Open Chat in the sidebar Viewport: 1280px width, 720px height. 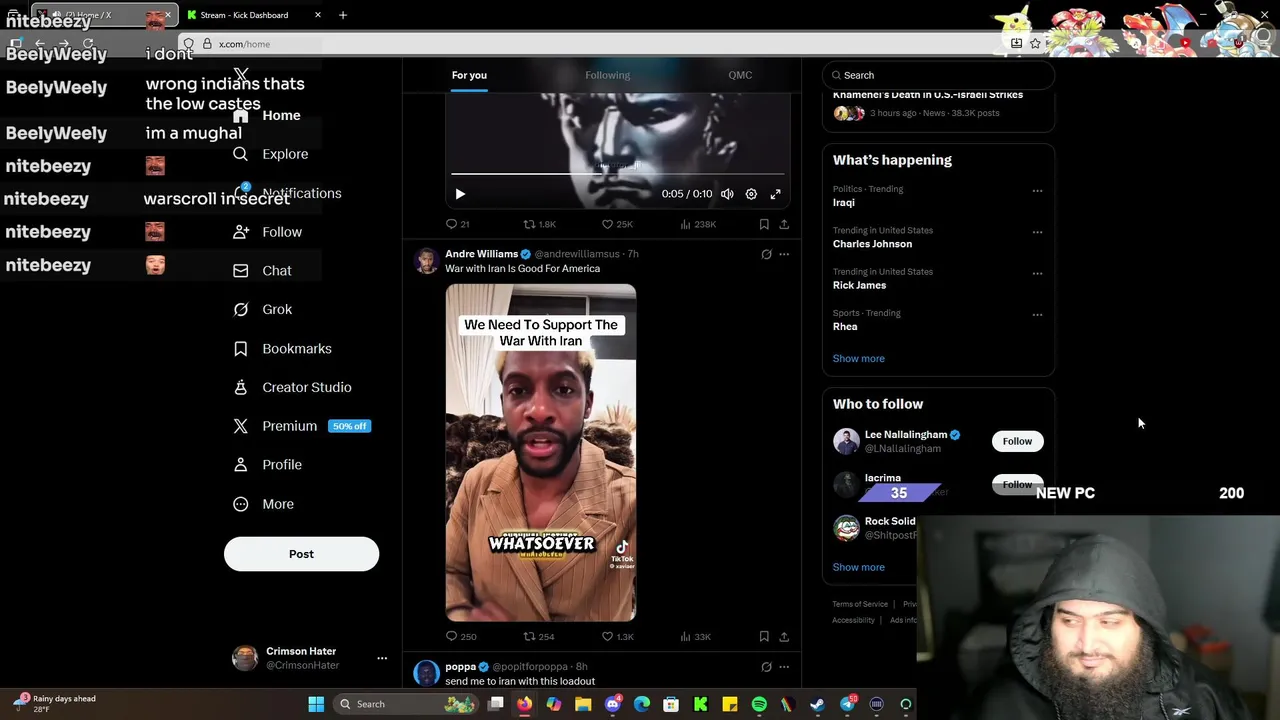point(262,271)
